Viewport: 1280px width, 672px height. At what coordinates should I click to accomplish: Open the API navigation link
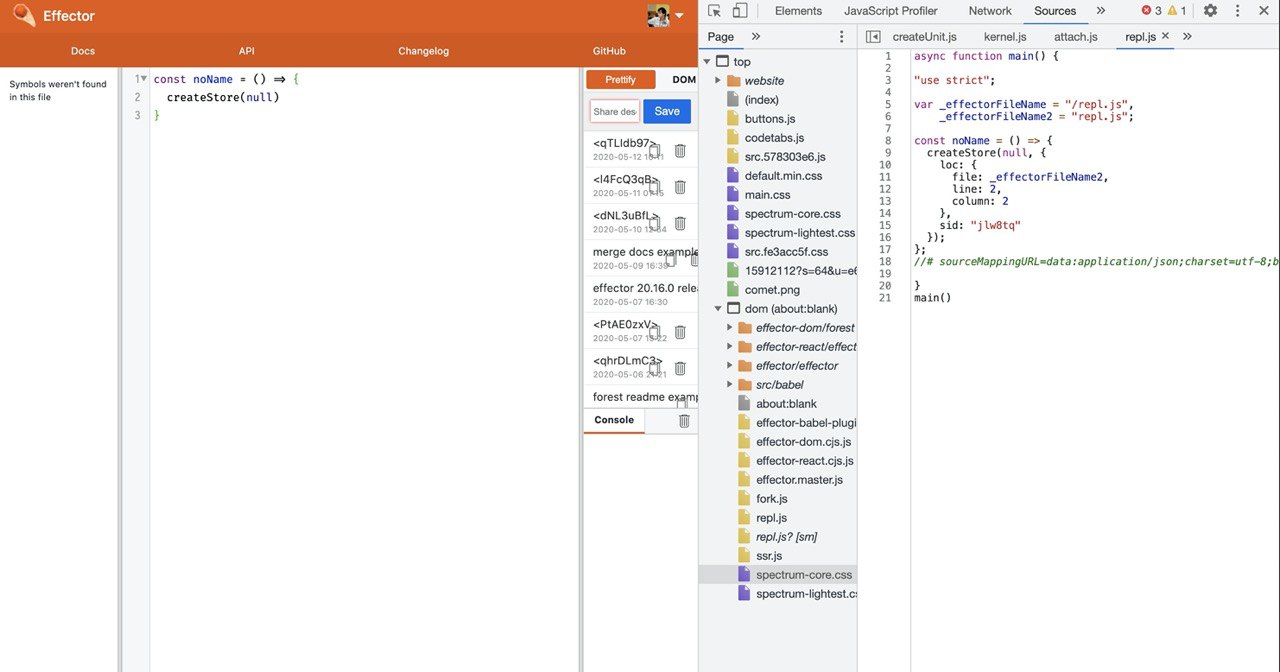pyautogui.click(x=247, y=51)
